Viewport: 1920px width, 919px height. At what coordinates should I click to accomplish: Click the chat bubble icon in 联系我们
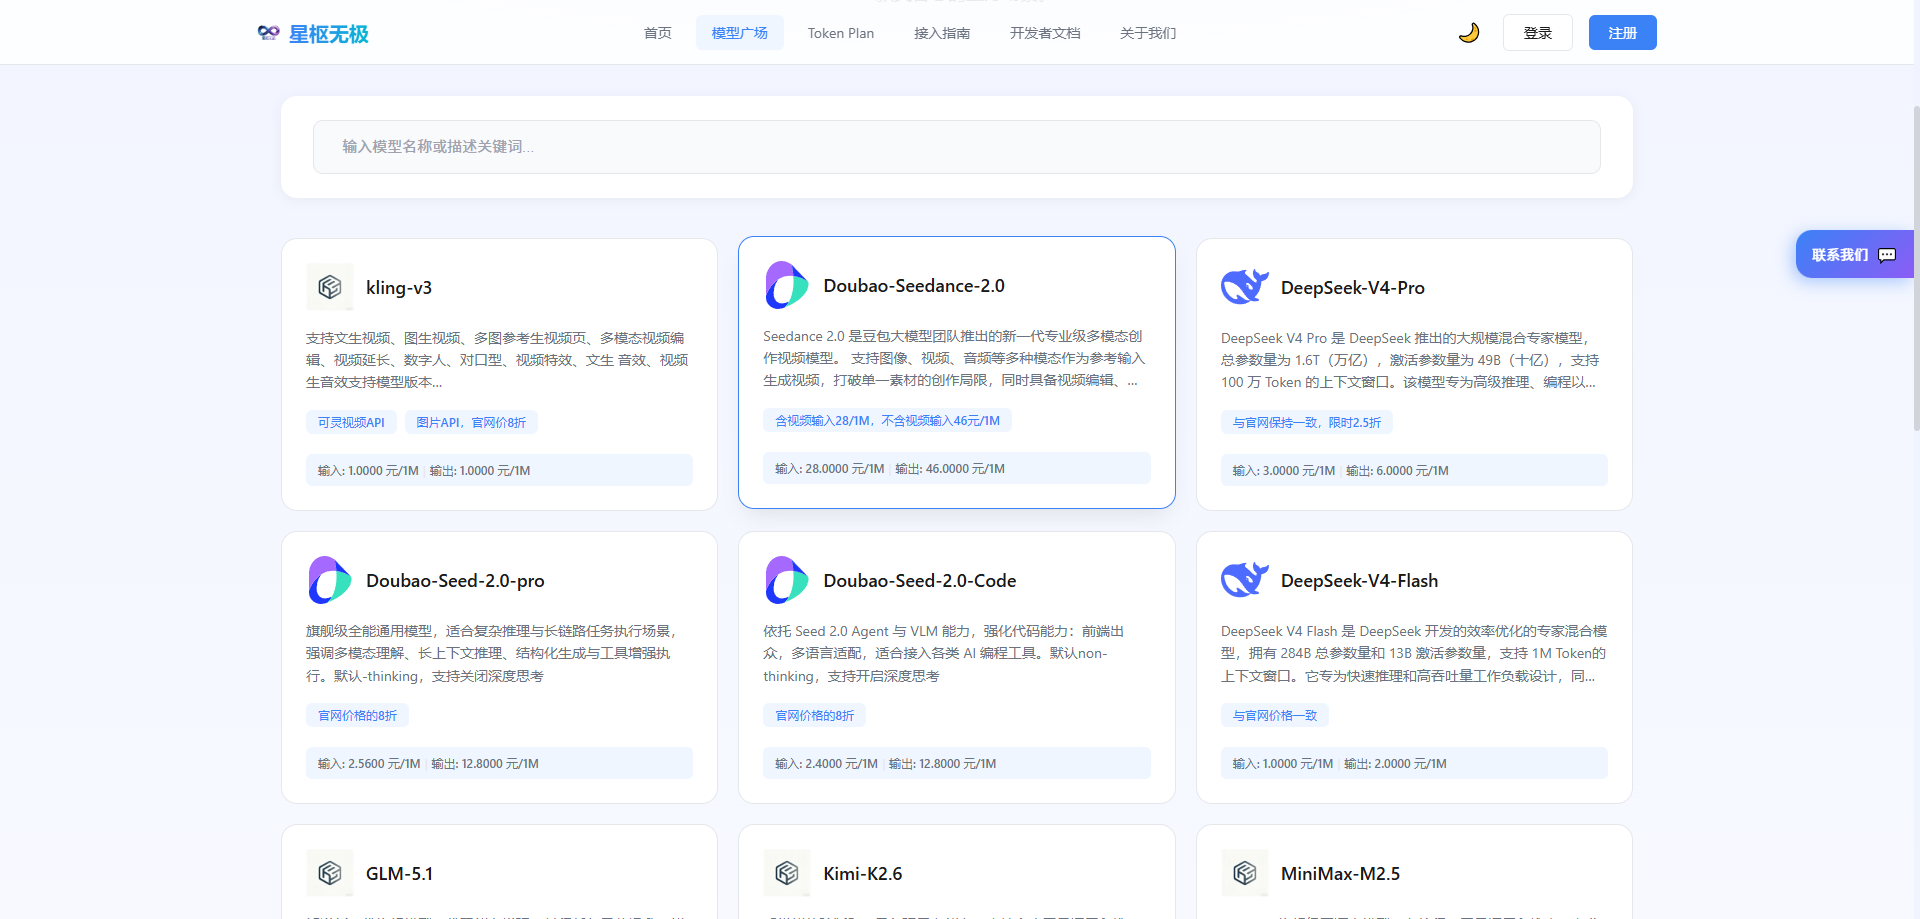pos(1887,255)
